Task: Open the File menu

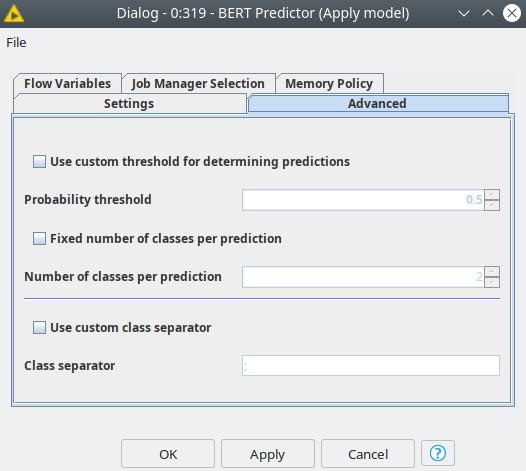Action: tap(16, 43)
